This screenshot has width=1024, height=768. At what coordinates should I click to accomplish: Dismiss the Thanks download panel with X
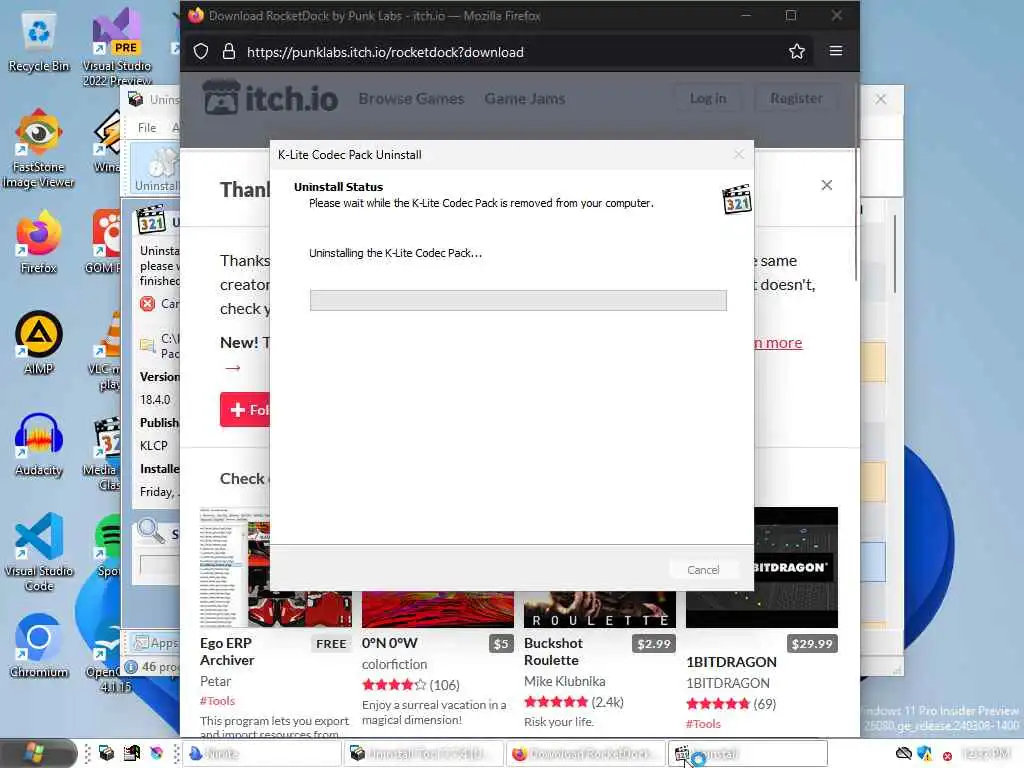tap(826, 185)
